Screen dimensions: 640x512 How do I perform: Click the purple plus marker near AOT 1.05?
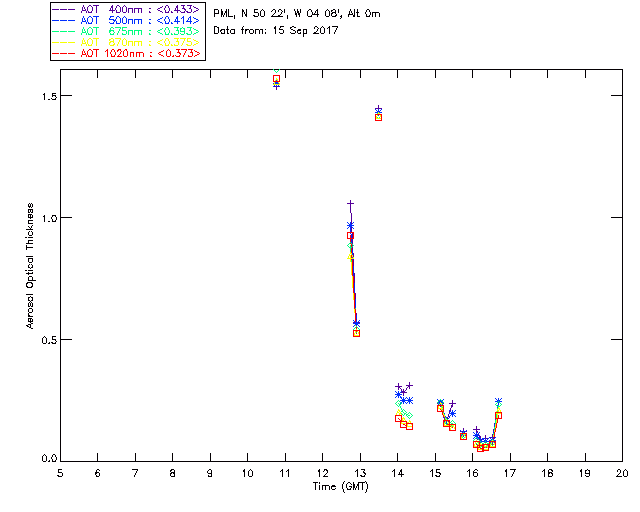(x=350, y=203)
